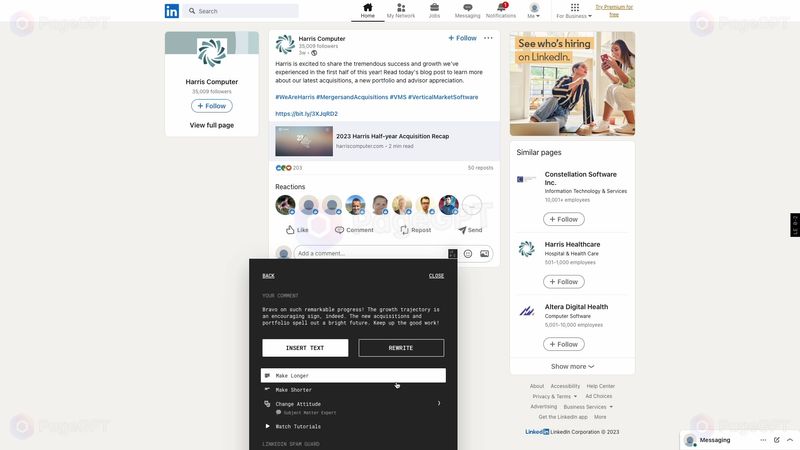
Task: Click the Try Premium for free link
Action: pyautogui.click(x=614, y=11)
